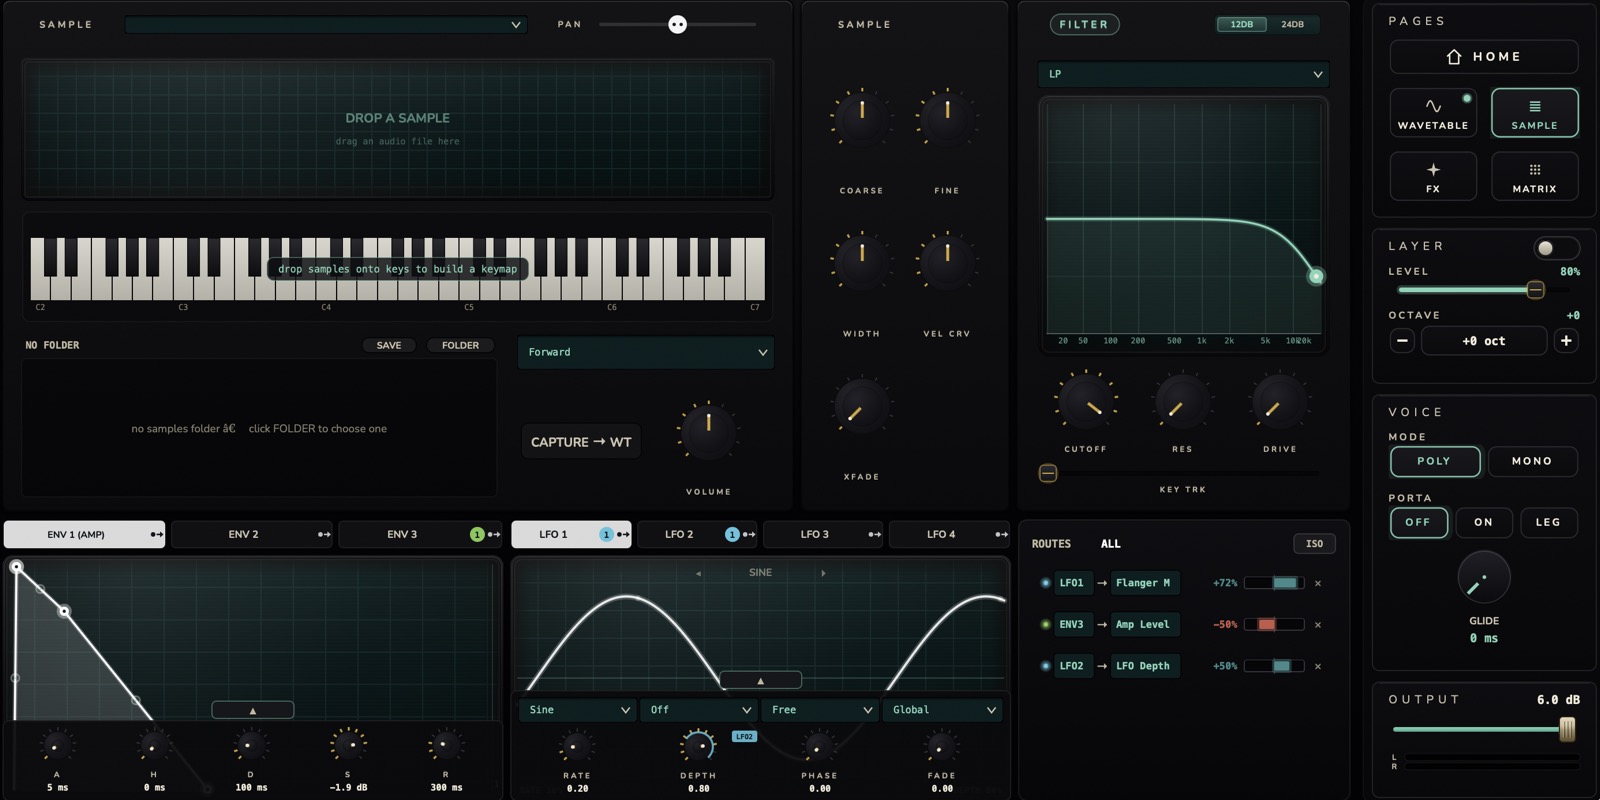
Task: Go to the HOME page
Action: (1484, 57)
